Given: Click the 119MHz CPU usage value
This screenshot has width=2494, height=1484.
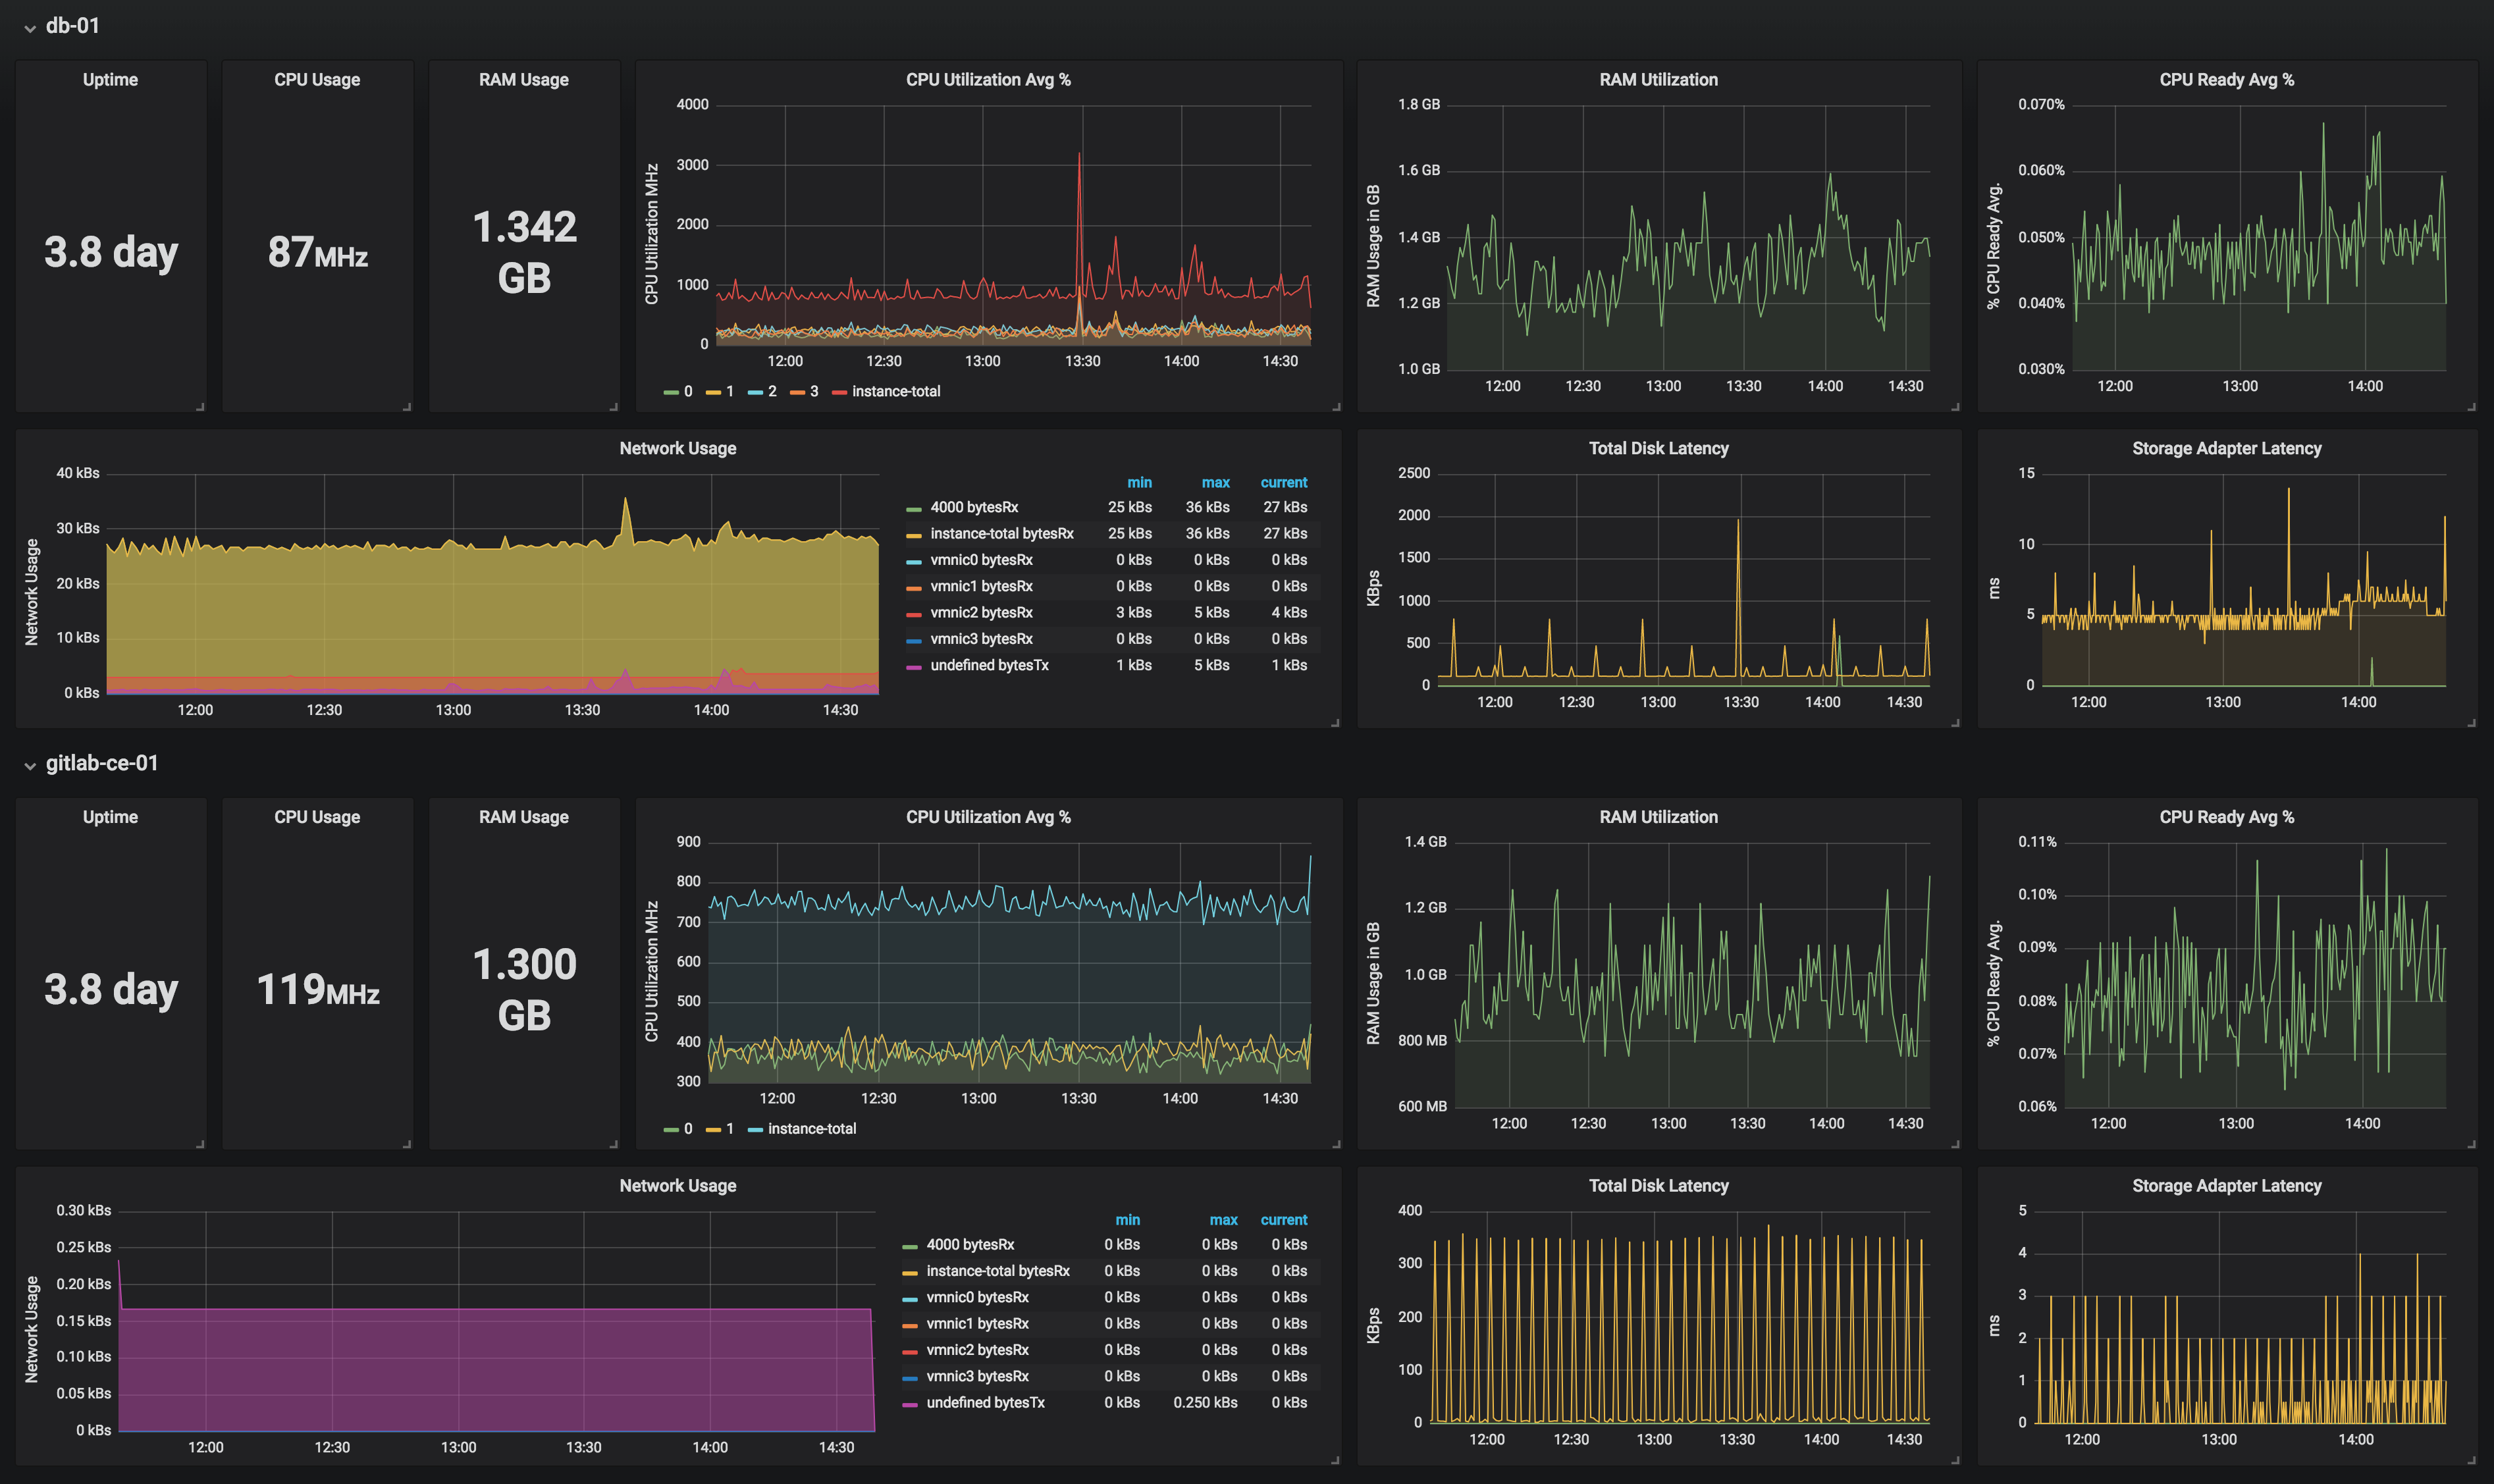Looking at the screenshot, I should 317,990.
